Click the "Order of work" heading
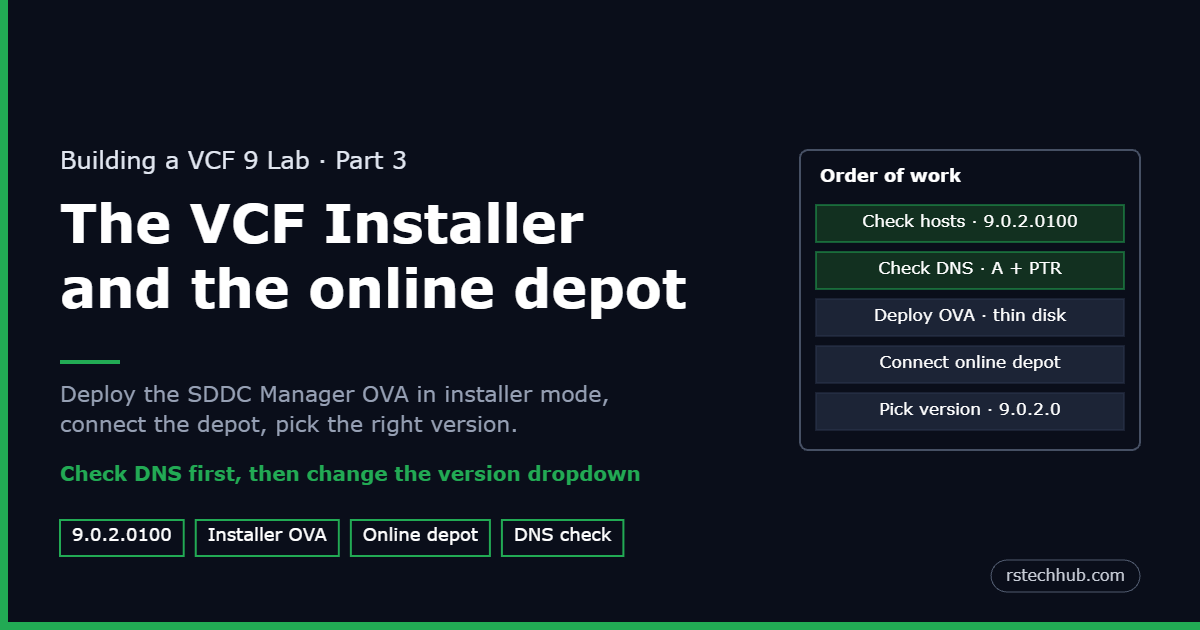 click(890, 176)
